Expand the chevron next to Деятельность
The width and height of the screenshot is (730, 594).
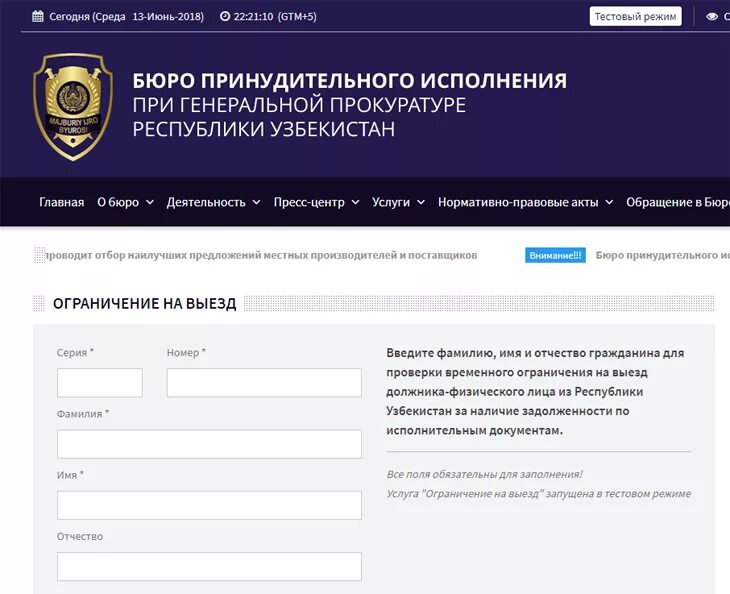257,202
